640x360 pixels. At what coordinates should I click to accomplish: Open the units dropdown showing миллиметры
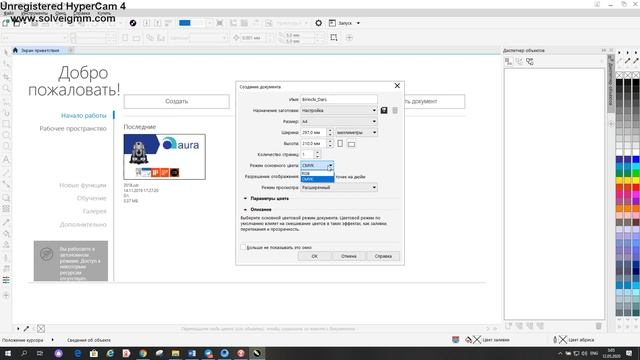pyautogui.click(x=356, y=132)
